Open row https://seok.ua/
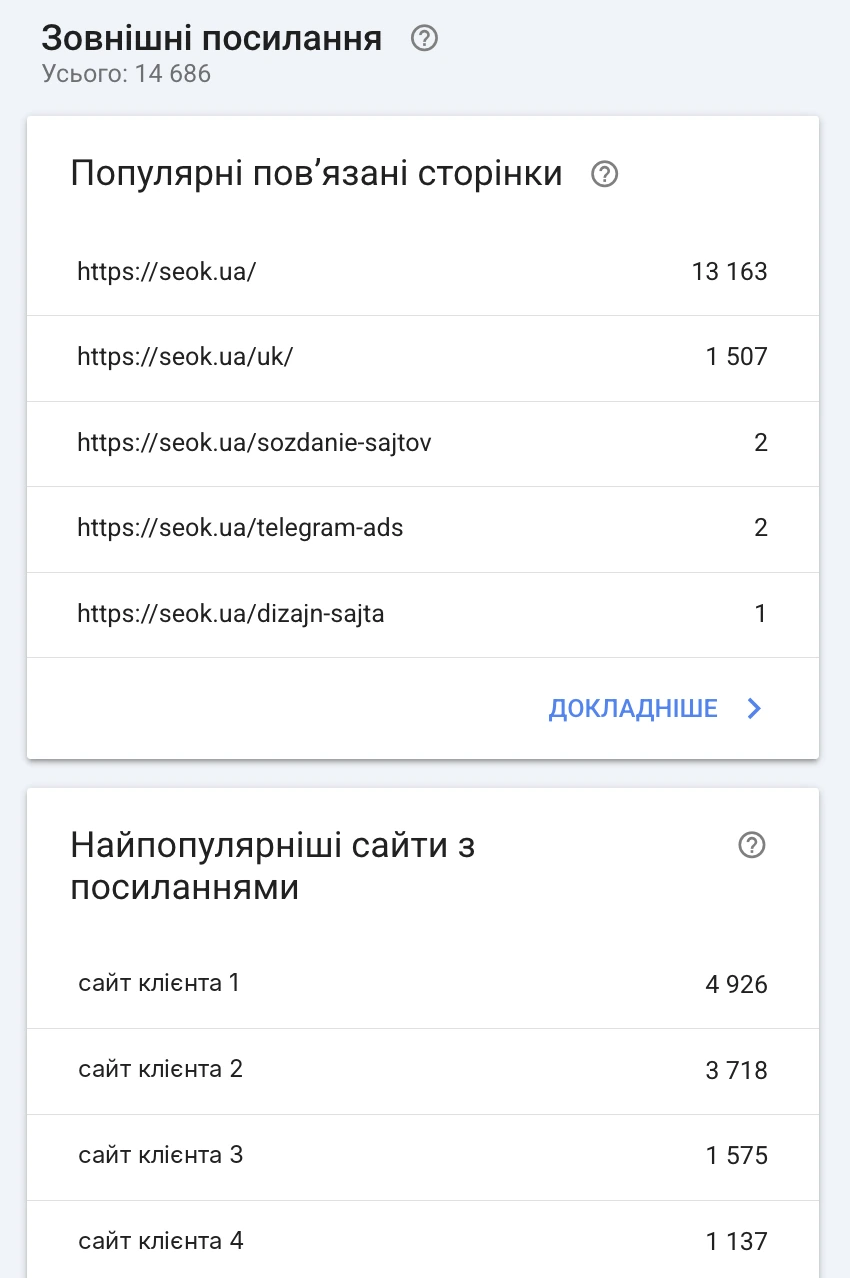The image size is (850, 1278). pyautogui.click(x=423, y=272)
